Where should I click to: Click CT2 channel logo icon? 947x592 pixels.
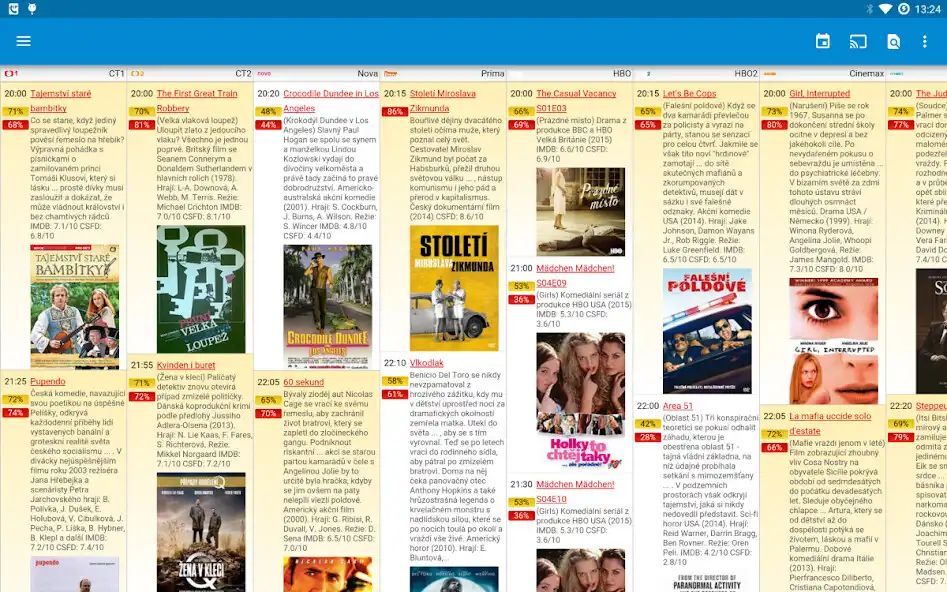pos(138,74)
